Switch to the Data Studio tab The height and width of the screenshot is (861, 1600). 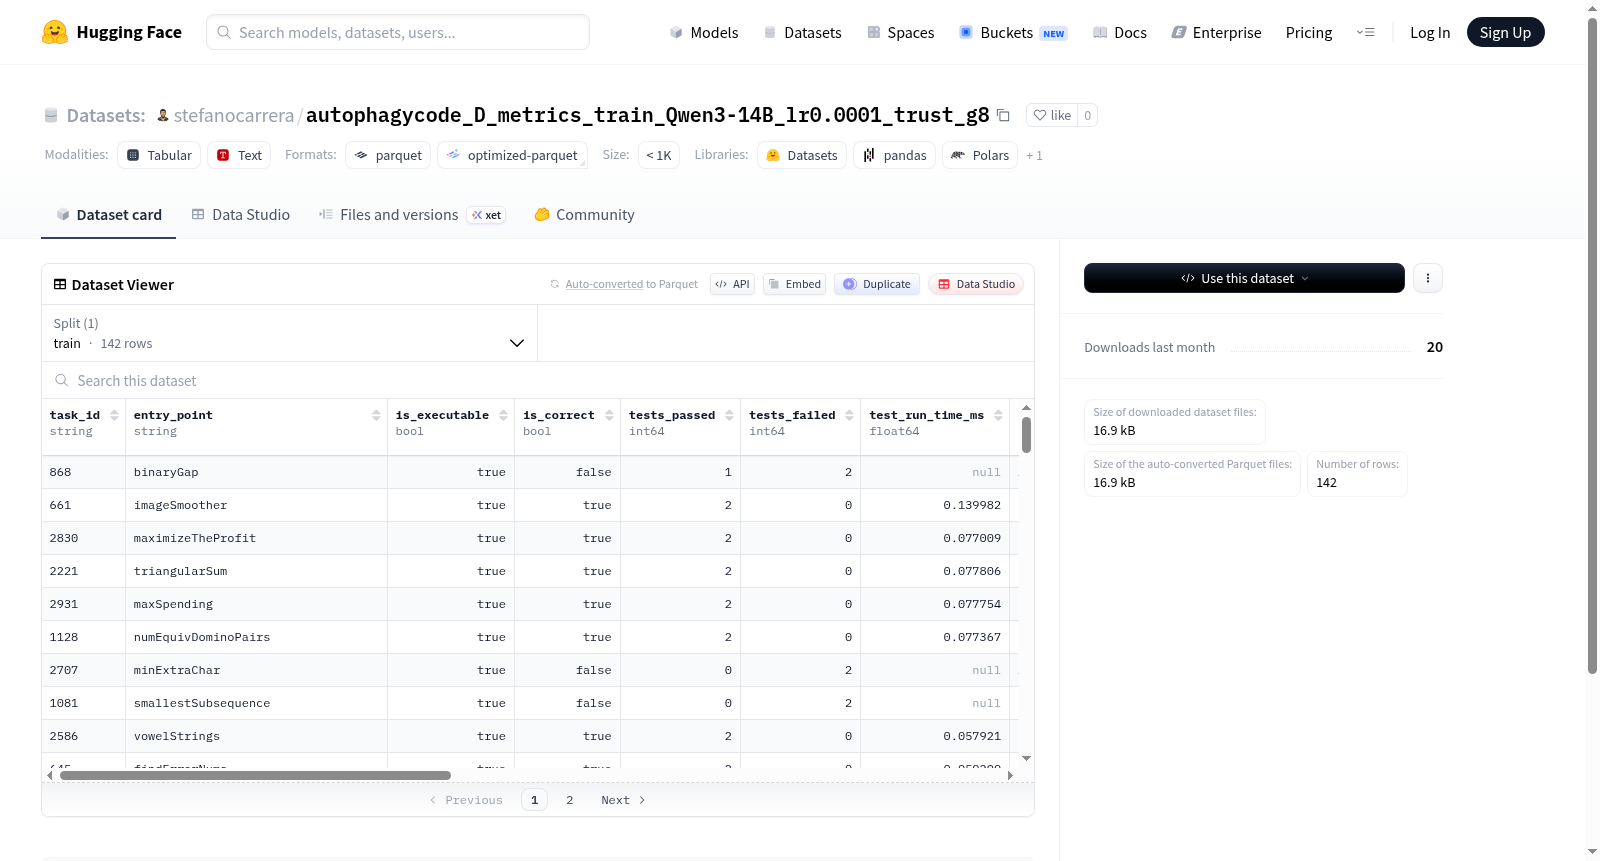[241, 214]
